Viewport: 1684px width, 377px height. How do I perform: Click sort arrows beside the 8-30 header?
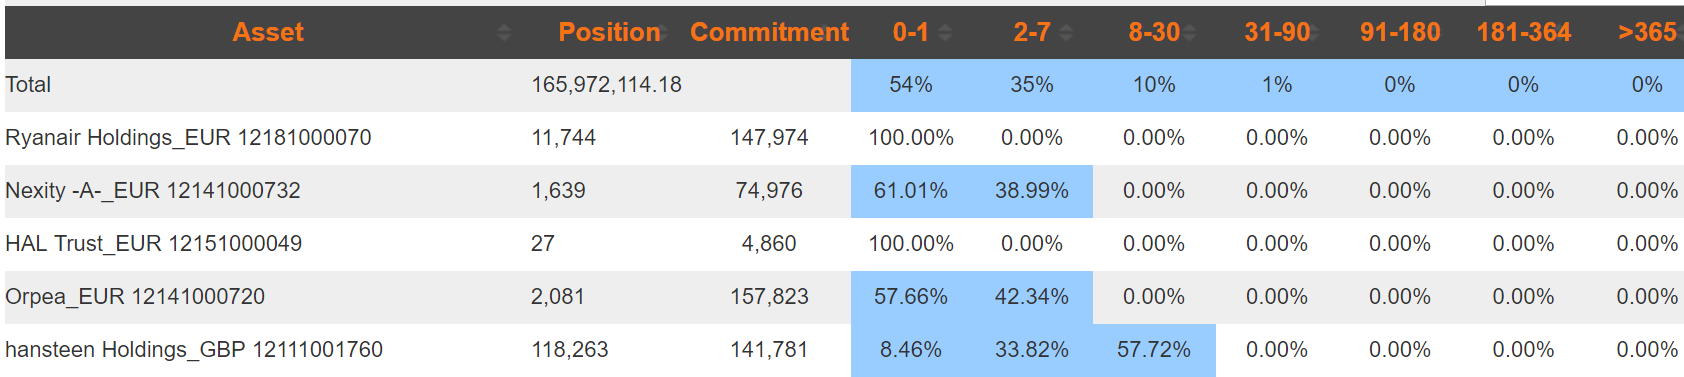point(1188,33)
